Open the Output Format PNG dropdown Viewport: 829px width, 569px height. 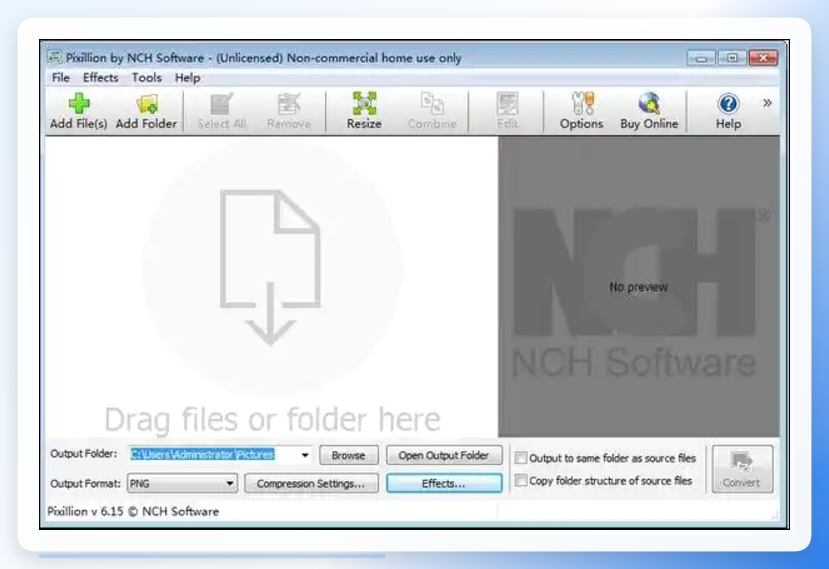[182, 483]
